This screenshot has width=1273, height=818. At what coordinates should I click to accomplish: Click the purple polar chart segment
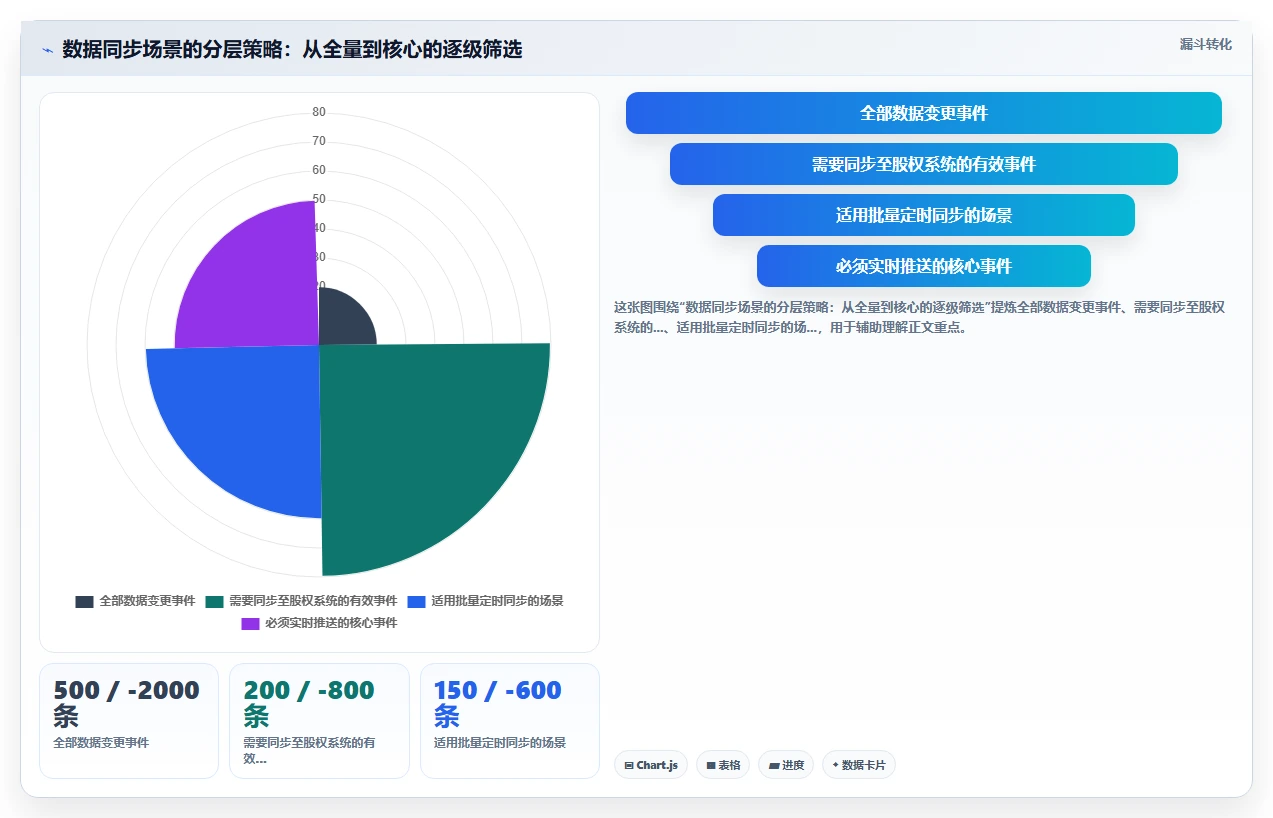coord(255,285)
